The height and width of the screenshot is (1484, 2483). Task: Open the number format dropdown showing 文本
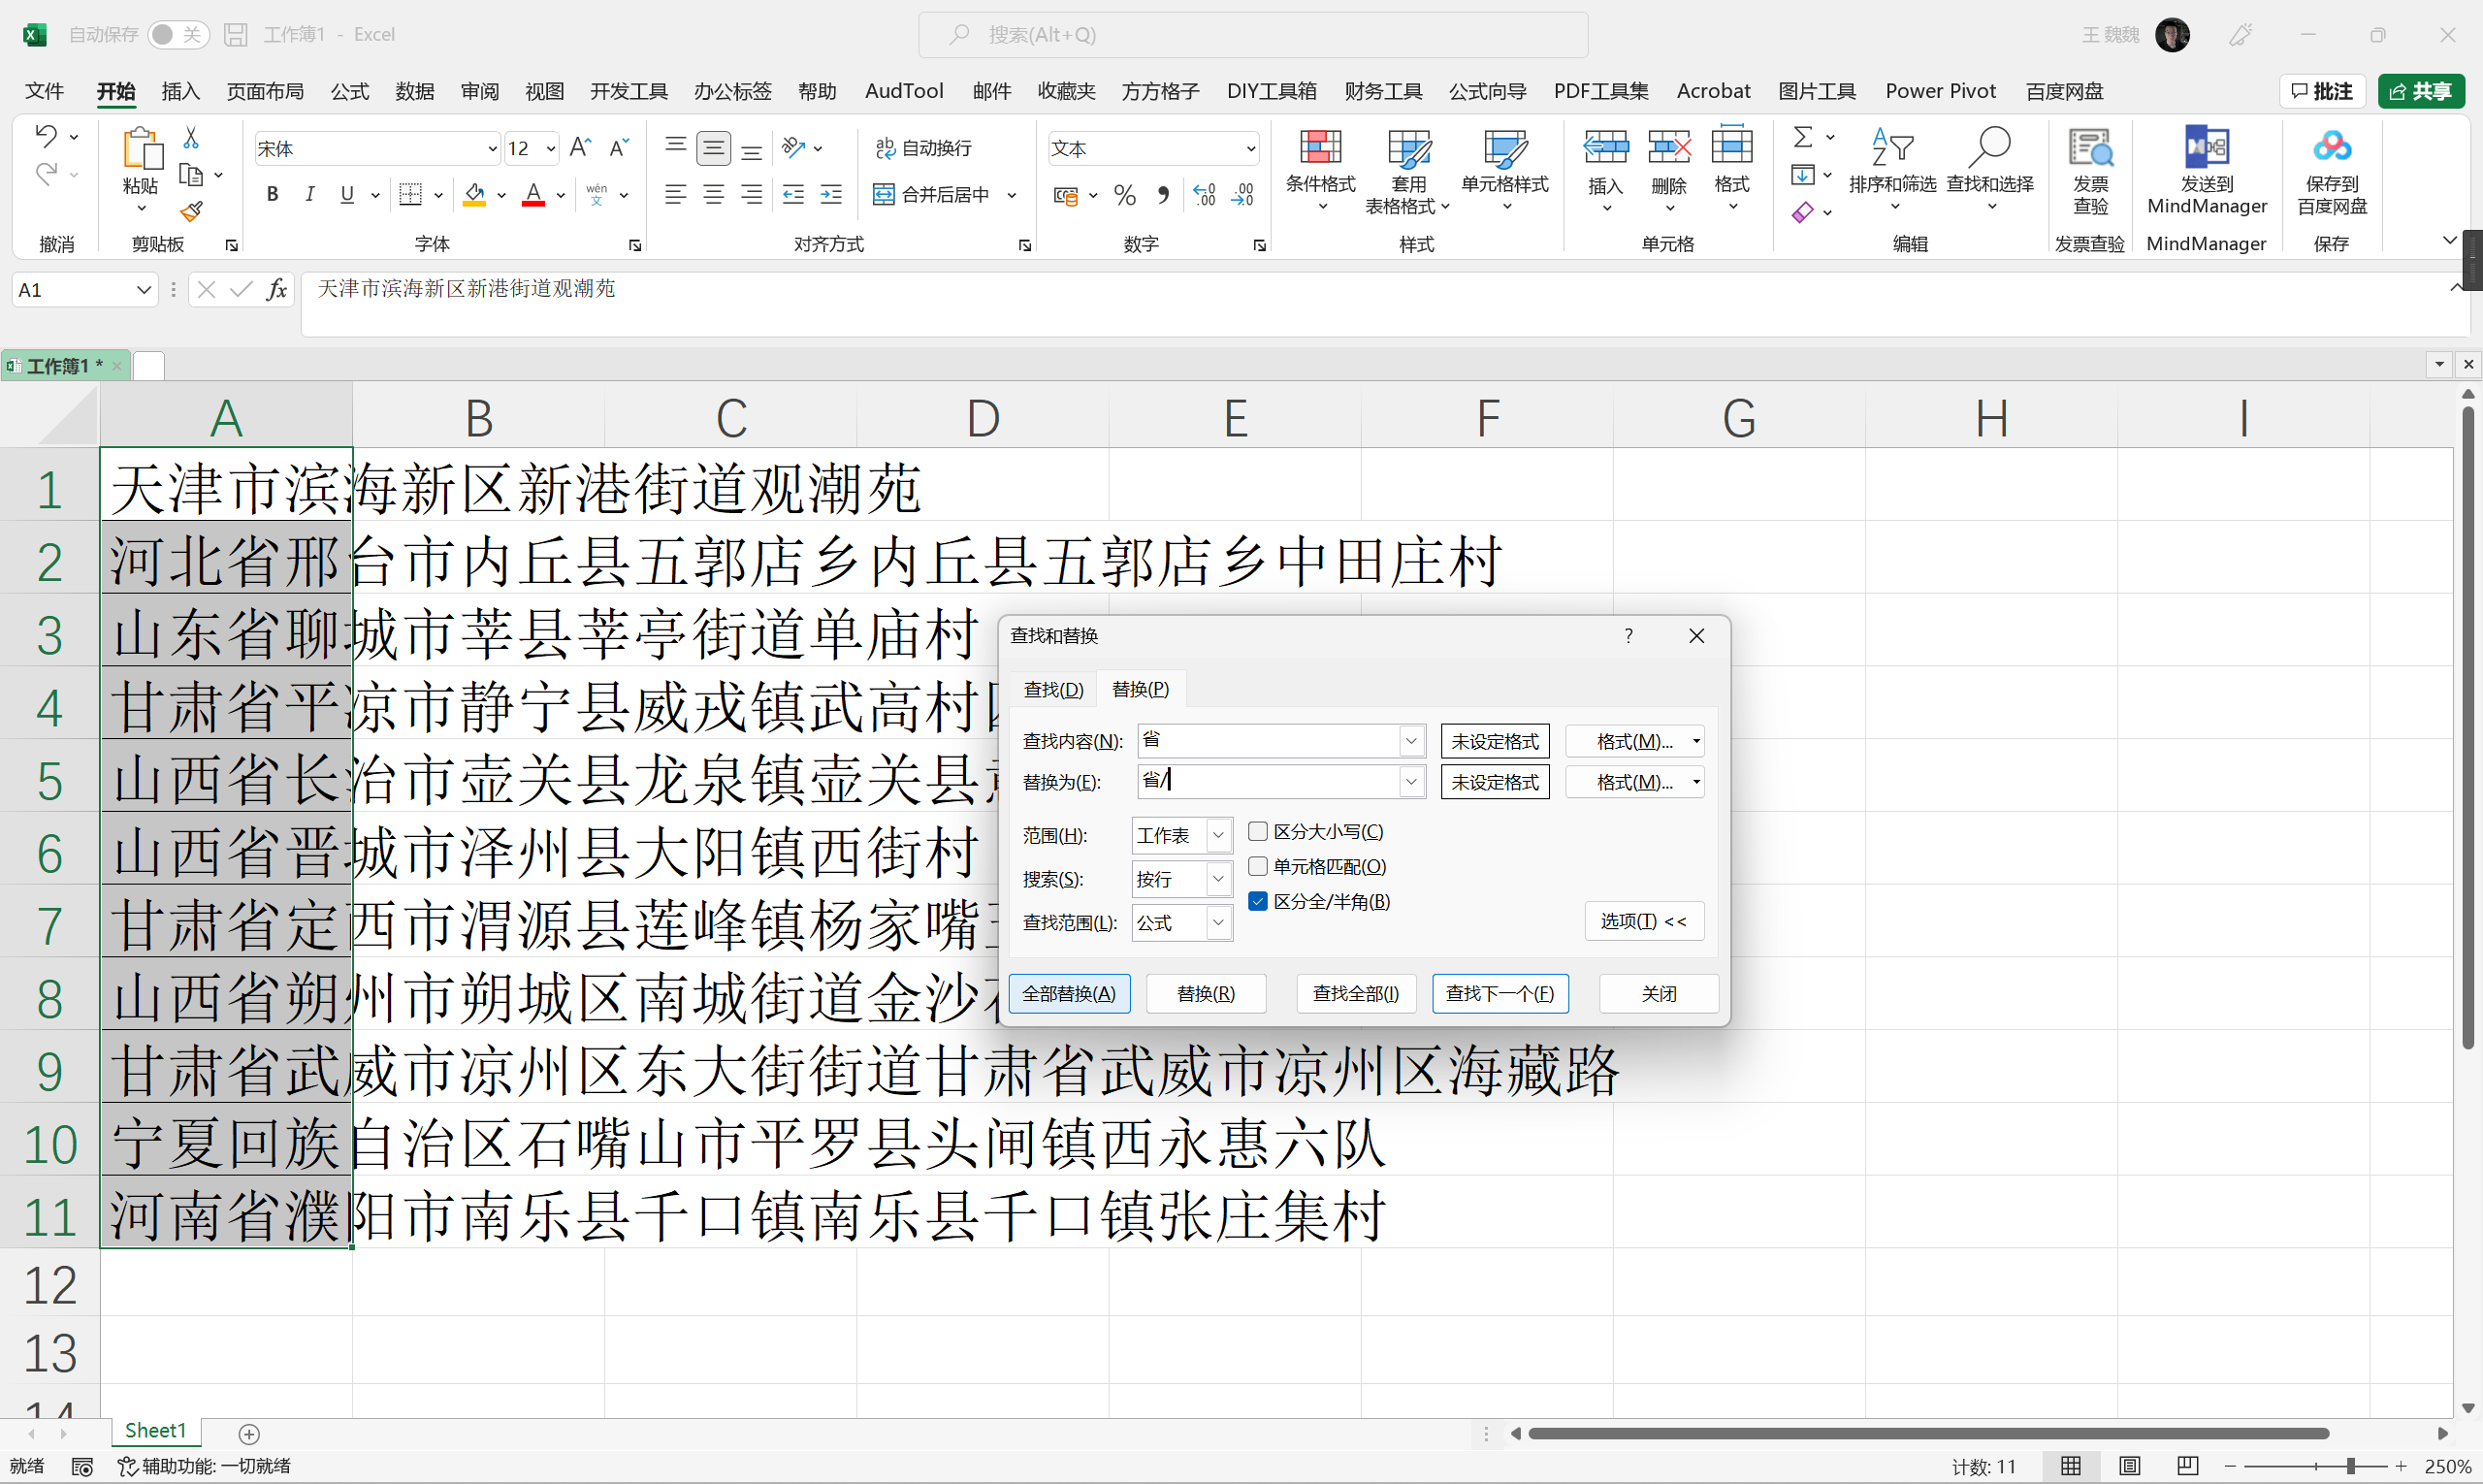[1250, 149]
